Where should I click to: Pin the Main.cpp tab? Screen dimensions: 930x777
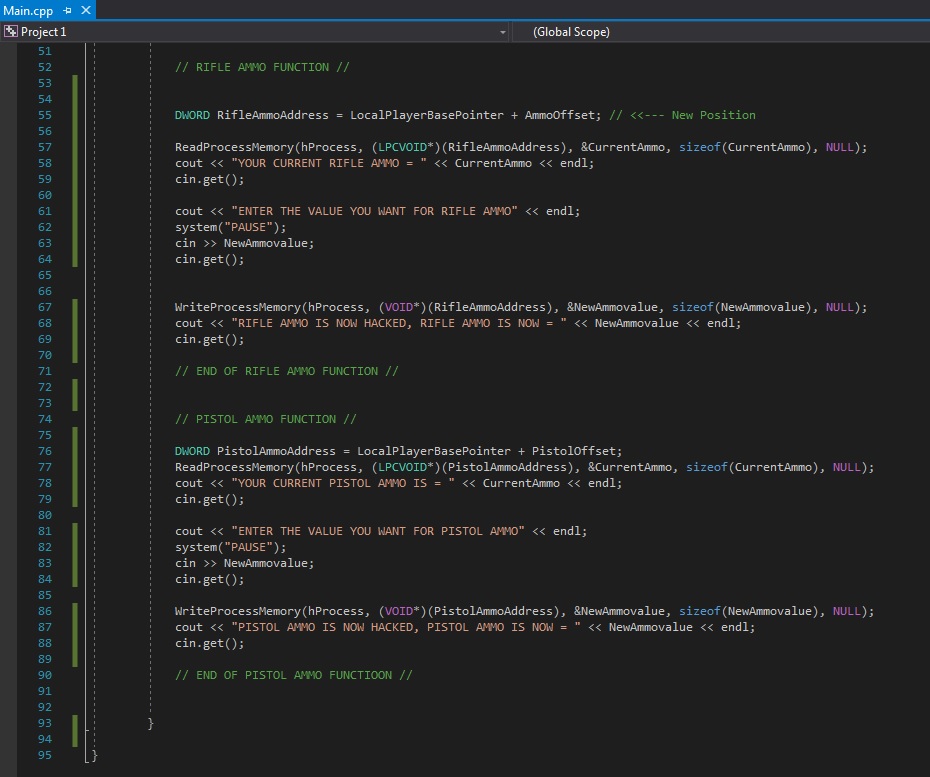coord(68,11)
